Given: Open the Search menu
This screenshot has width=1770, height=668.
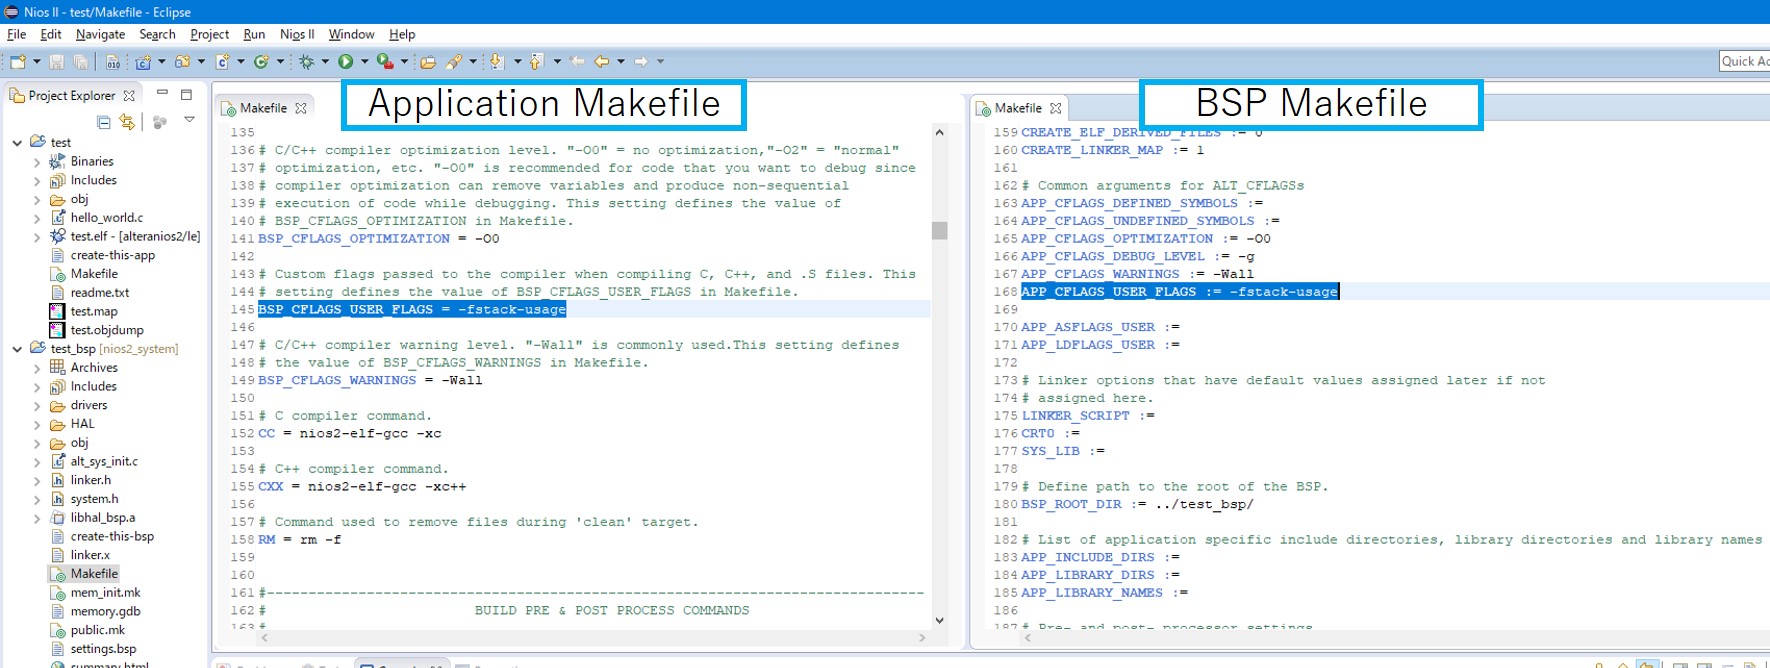Looking at the screenshot, I should [x=157, y=34].
